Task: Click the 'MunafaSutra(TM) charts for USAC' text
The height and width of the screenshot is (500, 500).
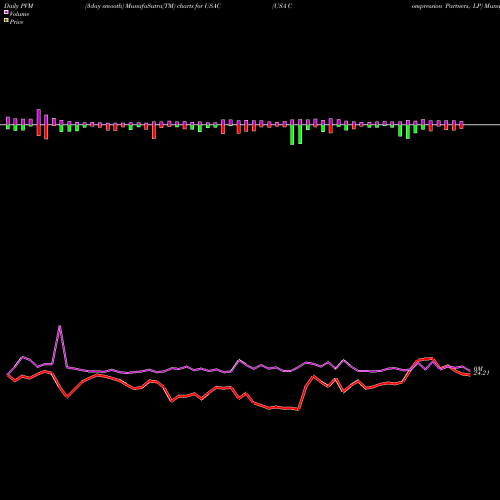Action: click(x=173, y=6)
